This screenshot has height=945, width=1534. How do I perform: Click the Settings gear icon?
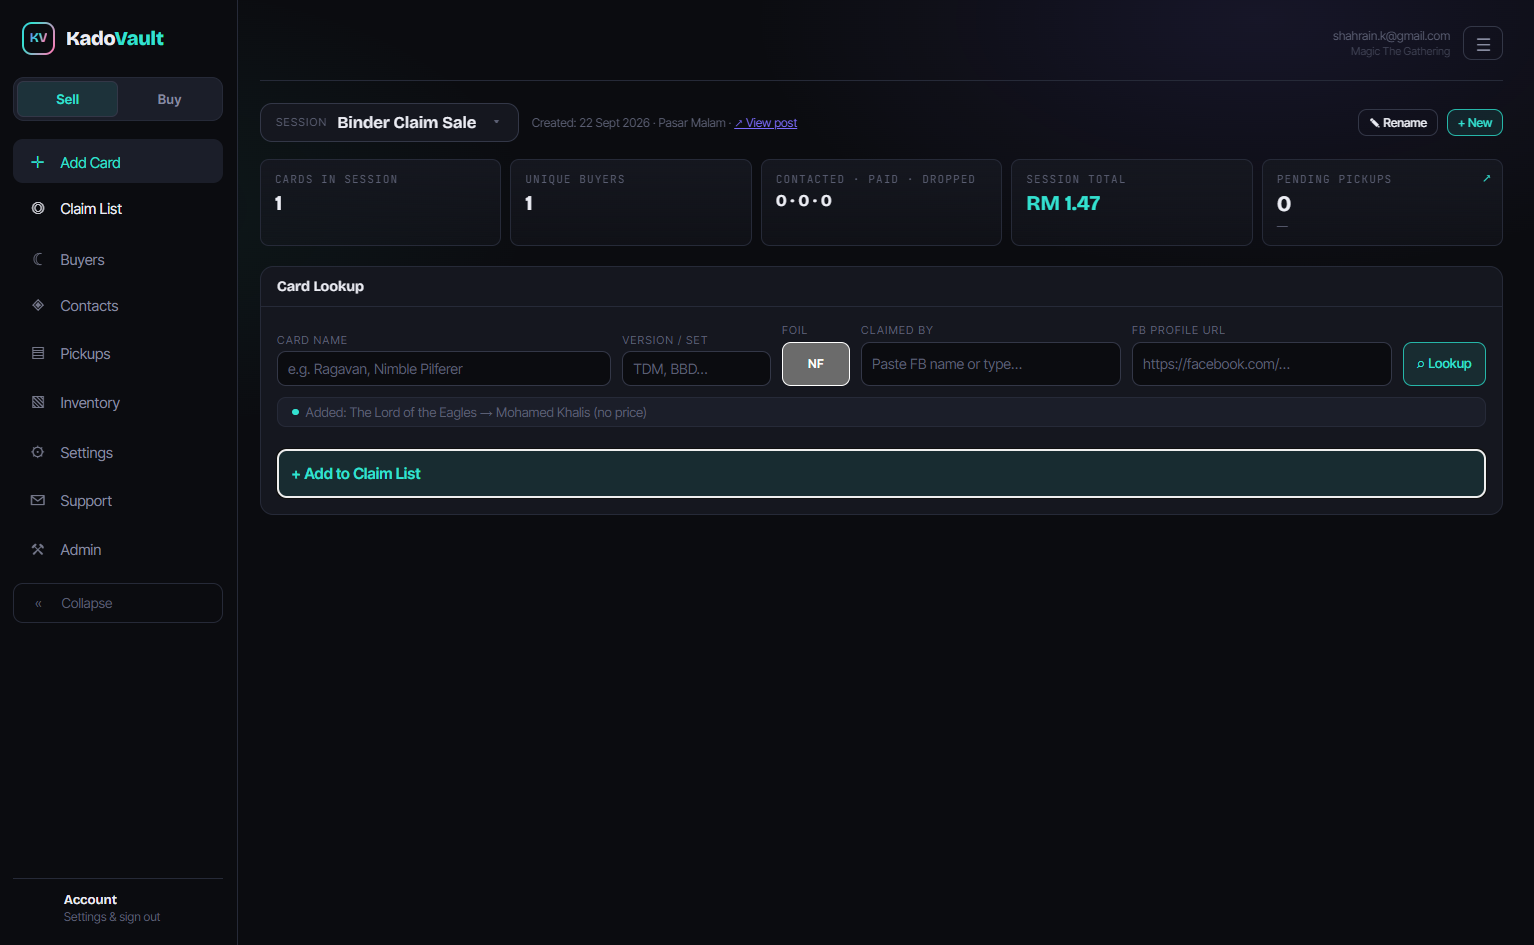(x=38, y=452)
